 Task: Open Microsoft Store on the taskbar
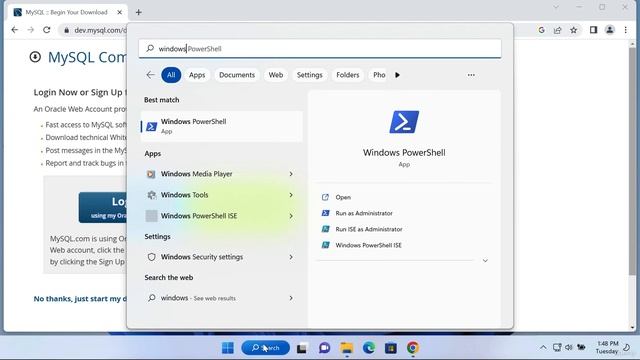click(x=391, y=348)
